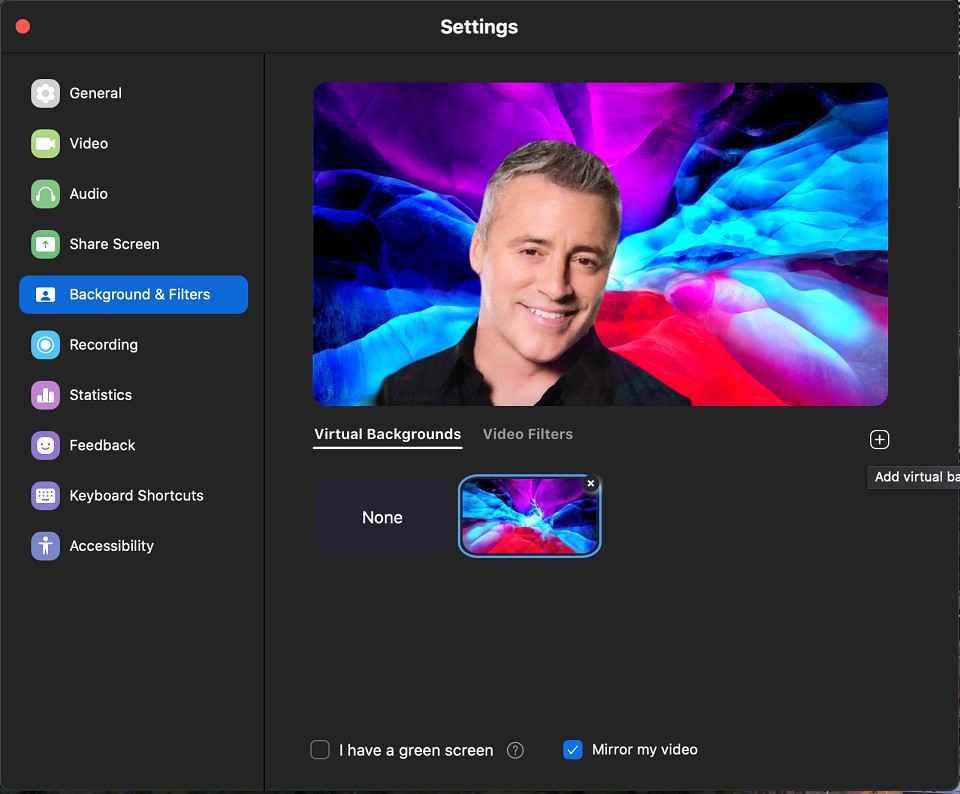Open Audio settings
Viewport: 960px width, 794px height.
[x=133, y=194]
